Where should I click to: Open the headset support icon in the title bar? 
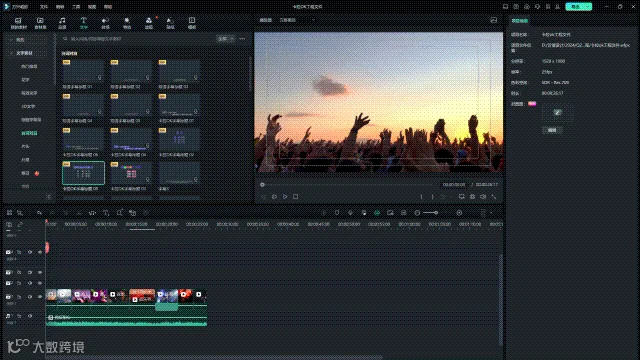[x=537, y=7]
